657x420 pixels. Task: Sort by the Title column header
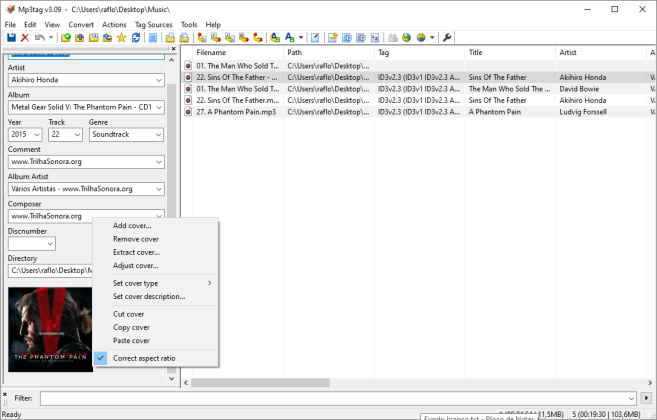(510, 52)
